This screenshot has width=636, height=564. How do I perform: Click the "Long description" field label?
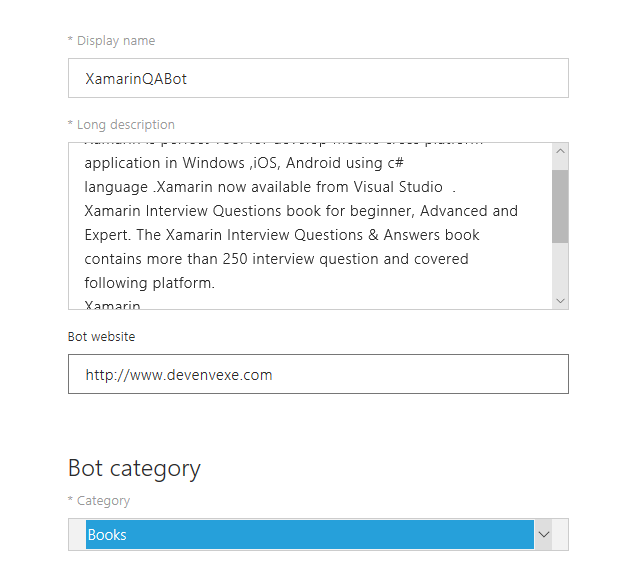[125, 125]
